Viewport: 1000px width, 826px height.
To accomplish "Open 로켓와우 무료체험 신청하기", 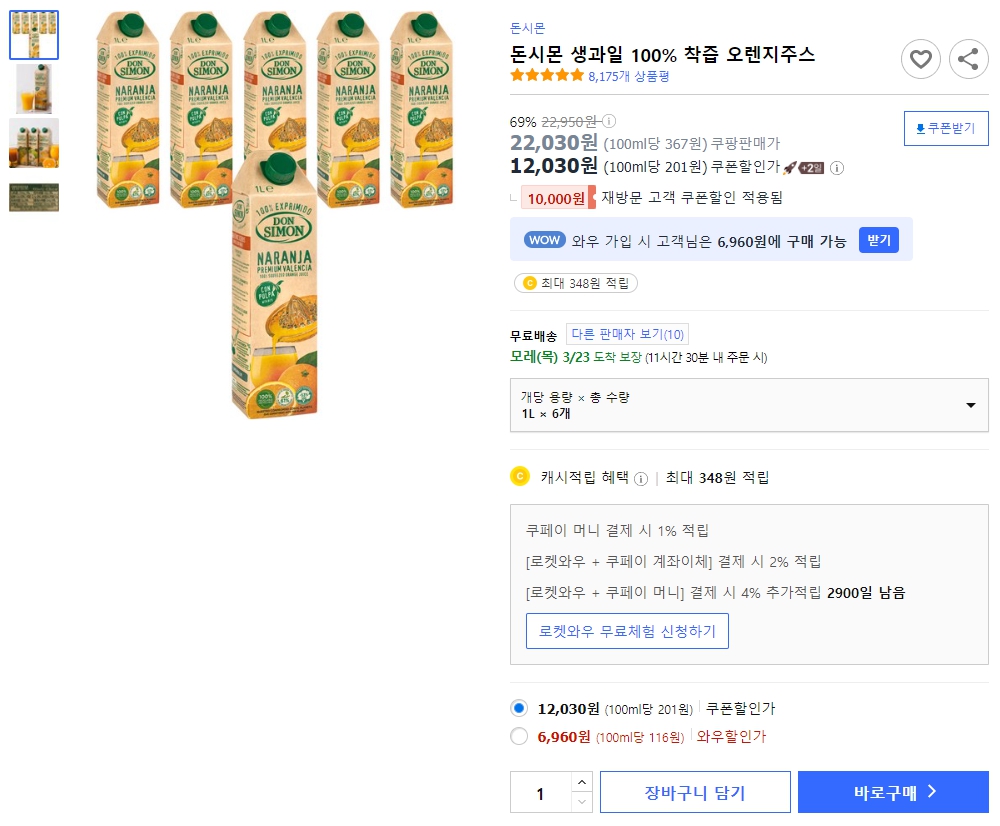I will [x=627, y=630].
